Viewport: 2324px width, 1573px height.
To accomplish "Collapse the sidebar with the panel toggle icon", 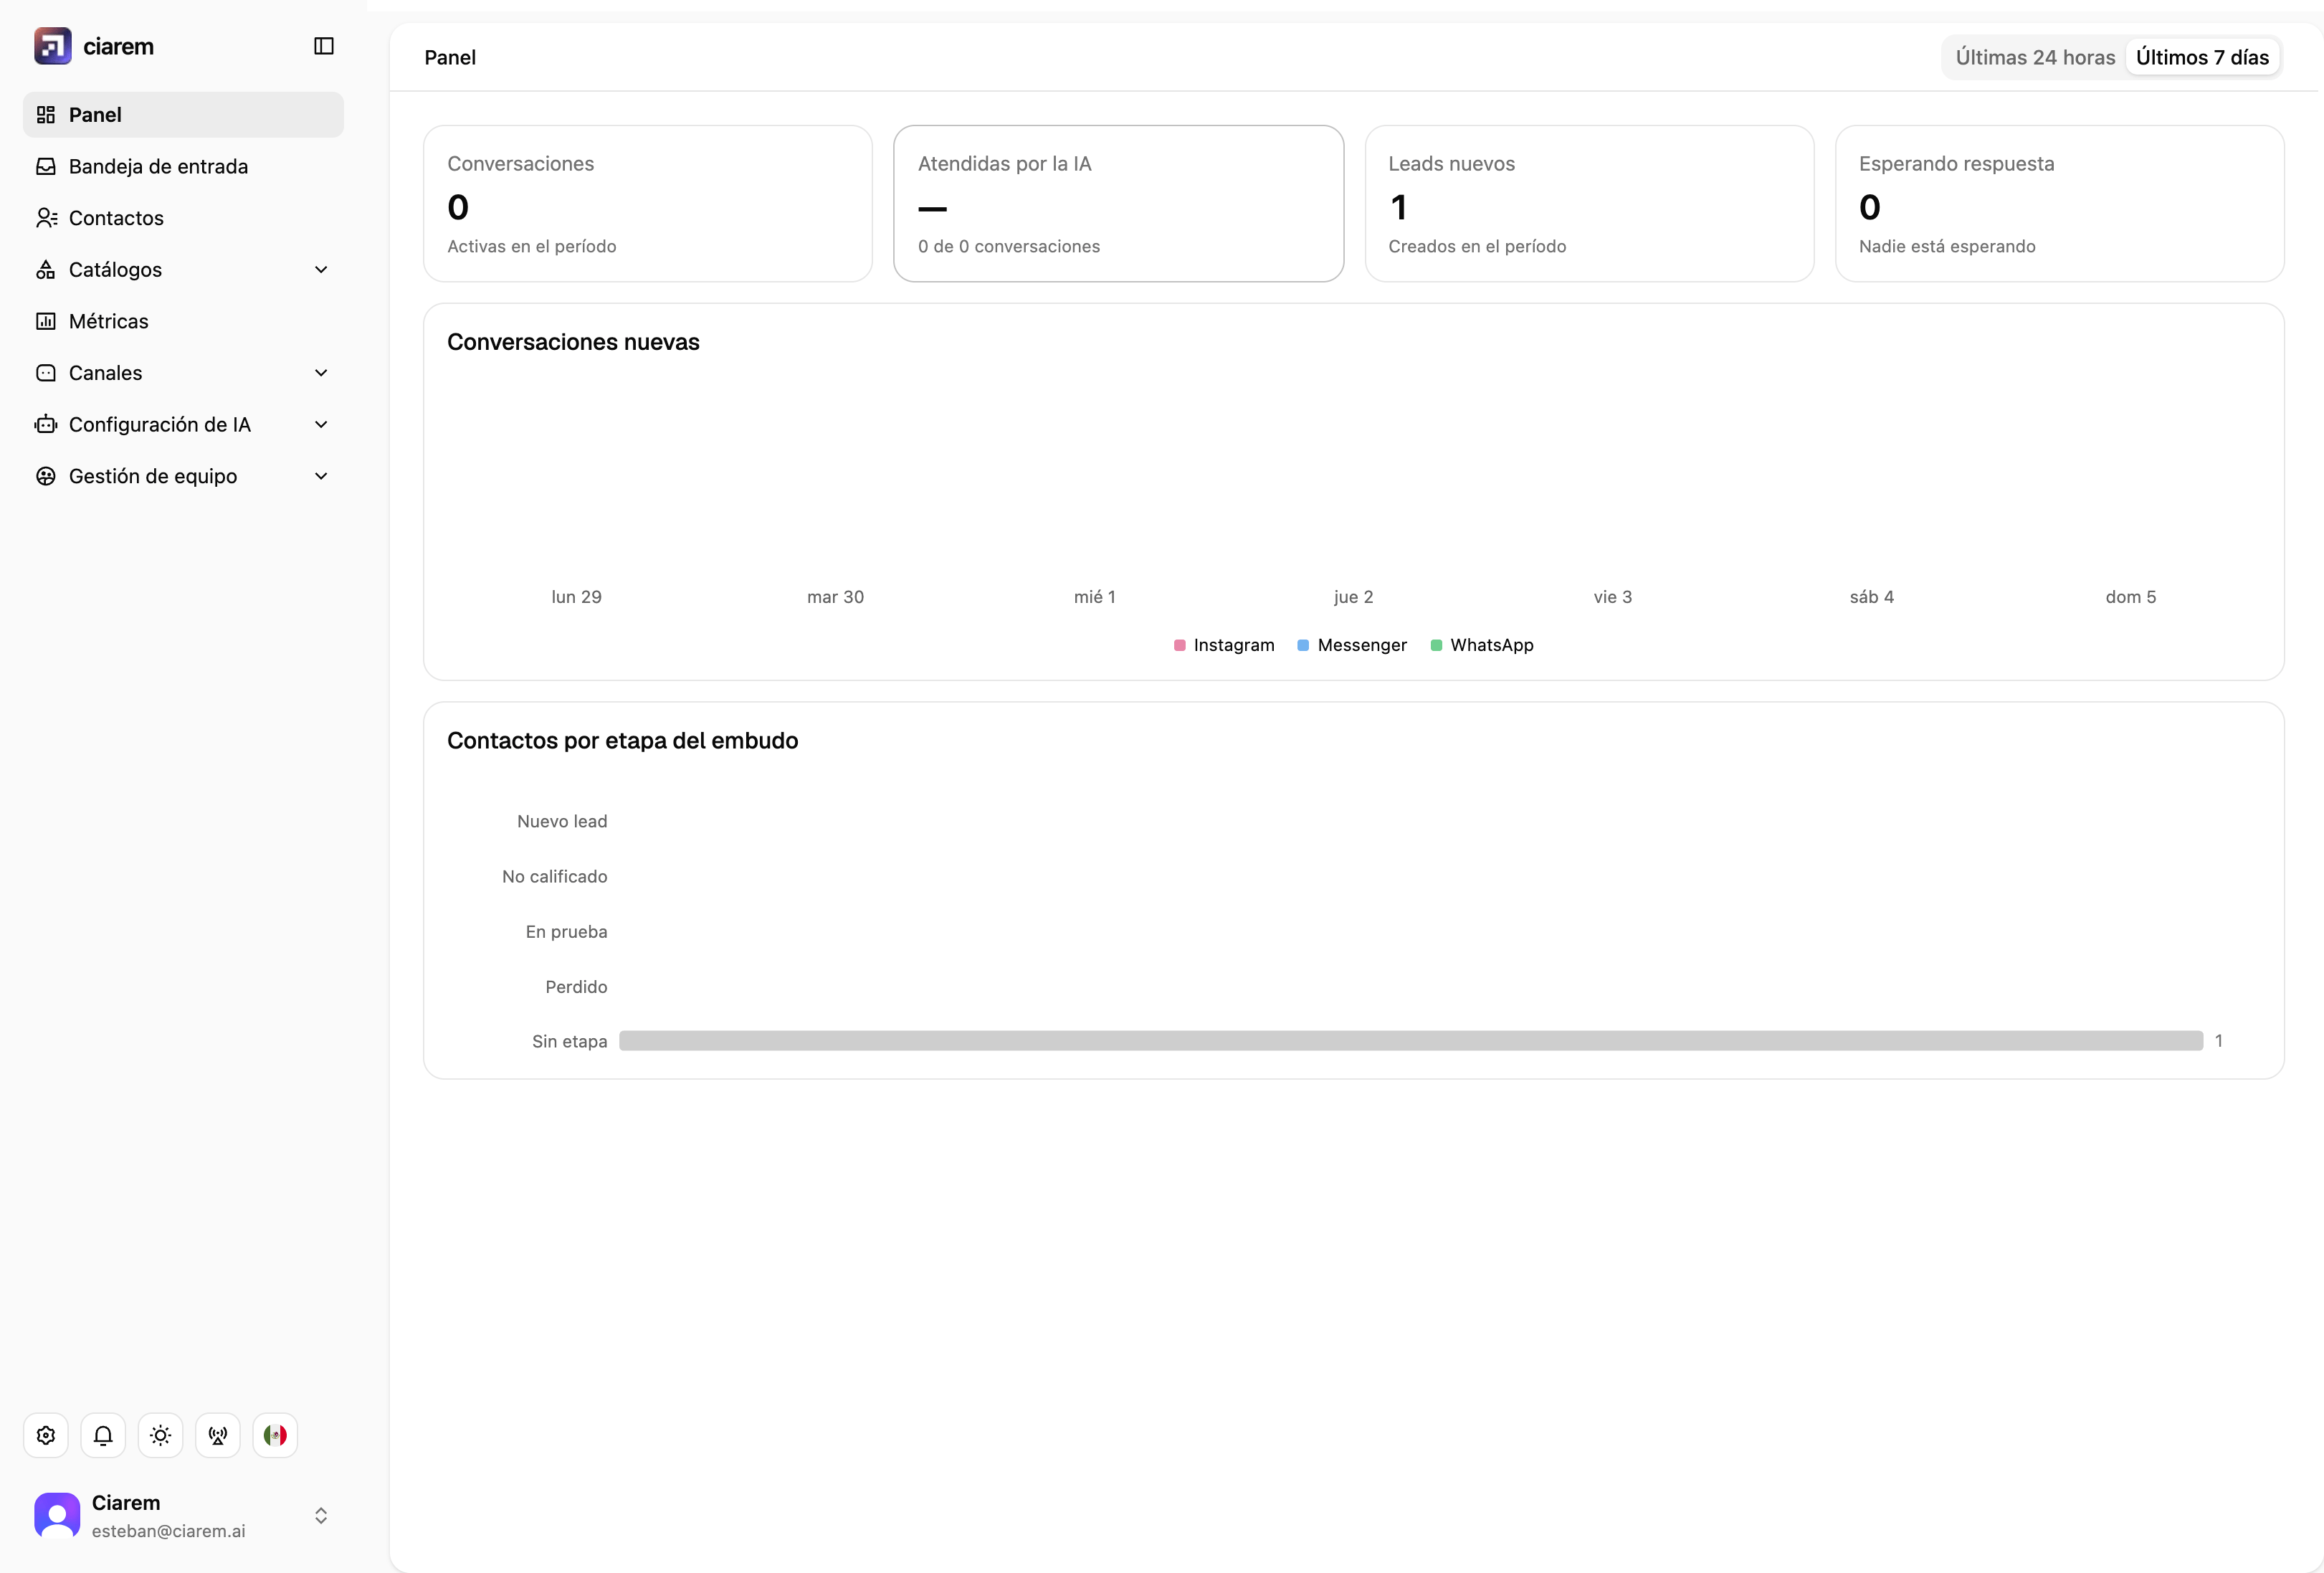I will 323,46.
